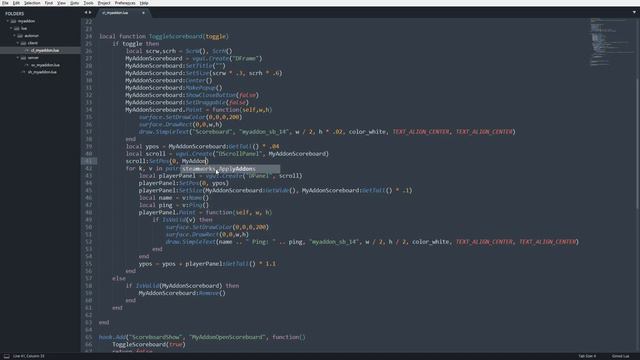This screenshot has height=360, width=640.
Task: Open the File menu
Action: (x=5, y=3)
